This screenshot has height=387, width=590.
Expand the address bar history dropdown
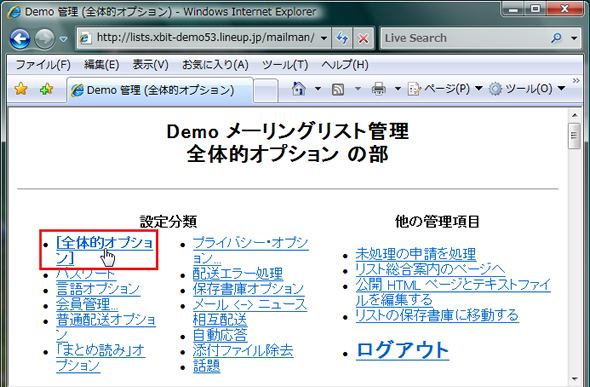coord(324,38)
